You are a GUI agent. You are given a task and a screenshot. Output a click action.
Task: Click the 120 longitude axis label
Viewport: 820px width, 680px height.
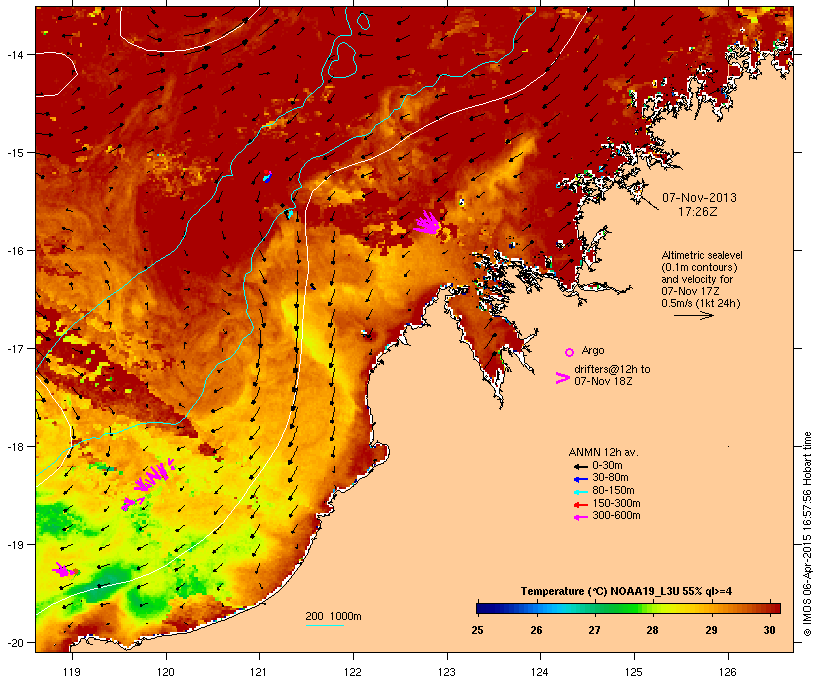[166, 672]
